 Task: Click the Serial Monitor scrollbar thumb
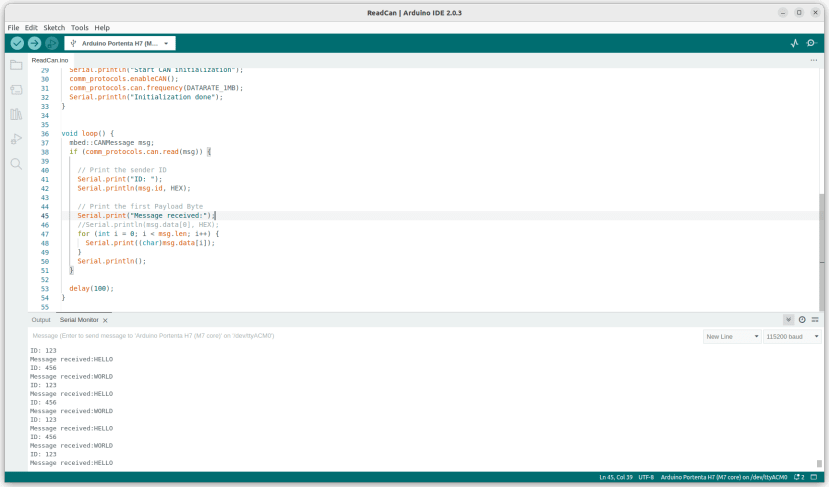[819, 464]
